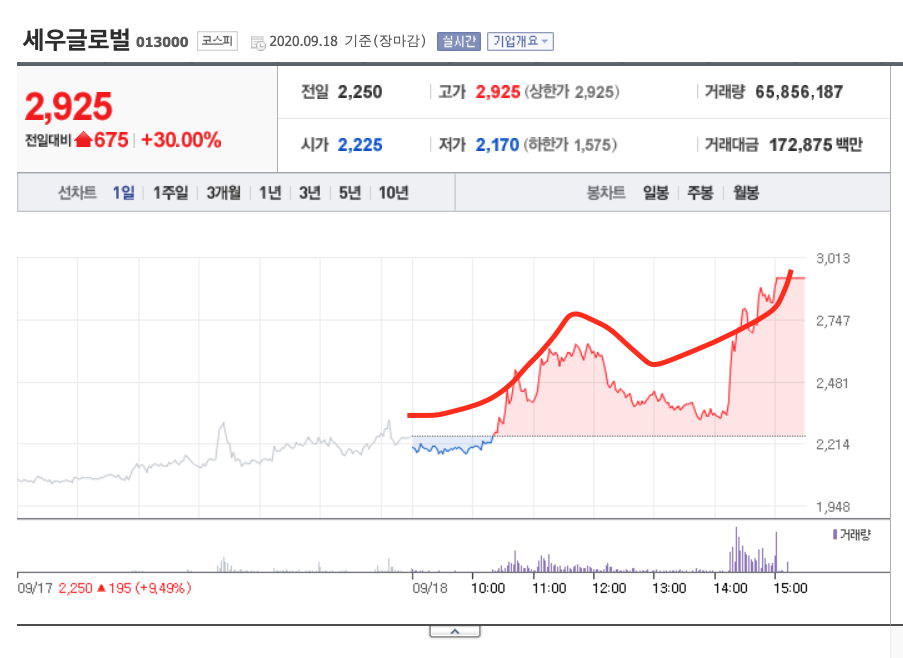The width and height of the screenshot is (903, 658).
Task: Select the 1주일 line chart tab
Action: [x=170, y=193]
